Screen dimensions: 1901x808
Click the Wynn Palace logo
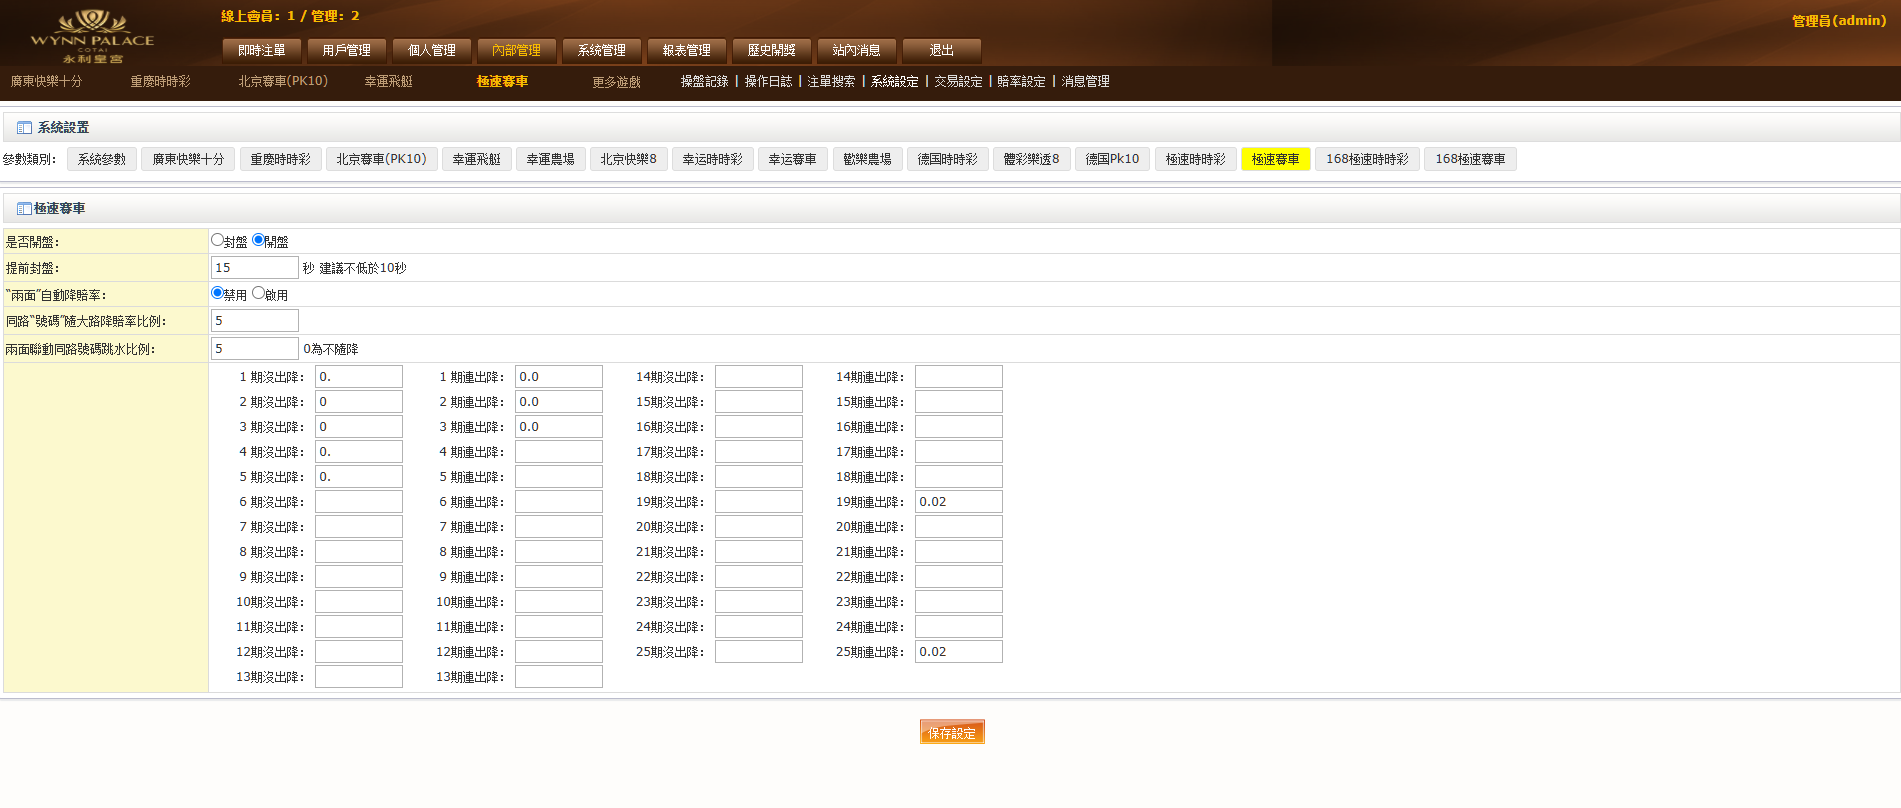click(92, 35)
